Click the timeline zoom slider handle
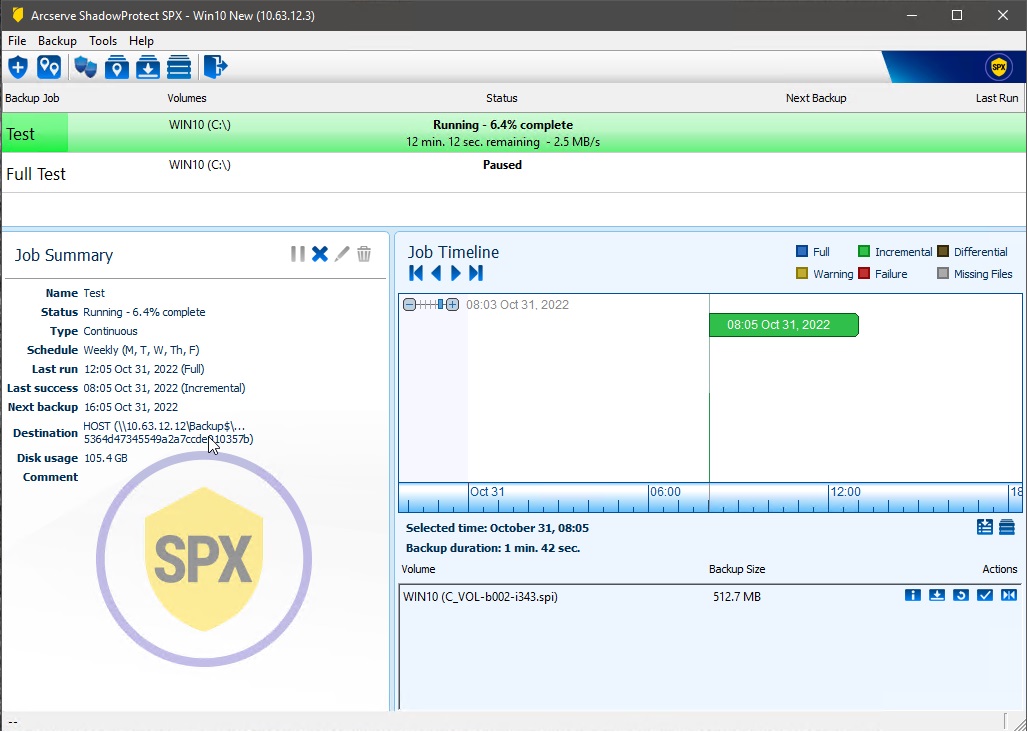 tap(440, 304)
